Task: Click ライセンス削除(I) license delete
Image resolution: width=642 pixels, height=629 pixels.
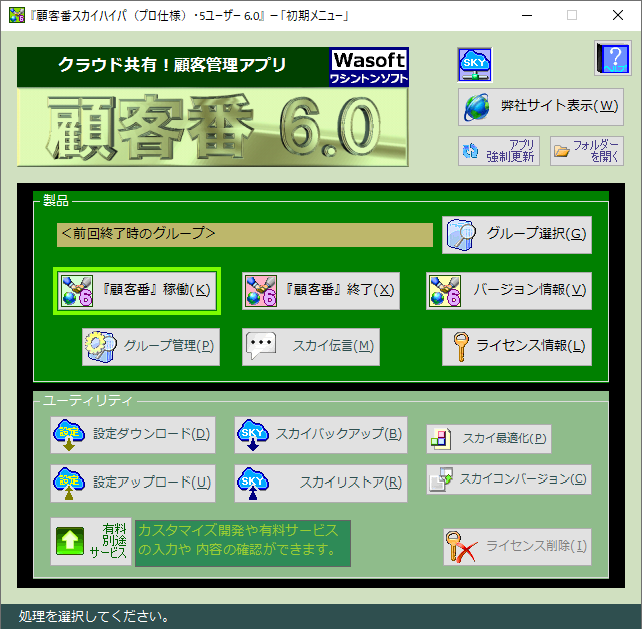Action: (x=517, y=547)
